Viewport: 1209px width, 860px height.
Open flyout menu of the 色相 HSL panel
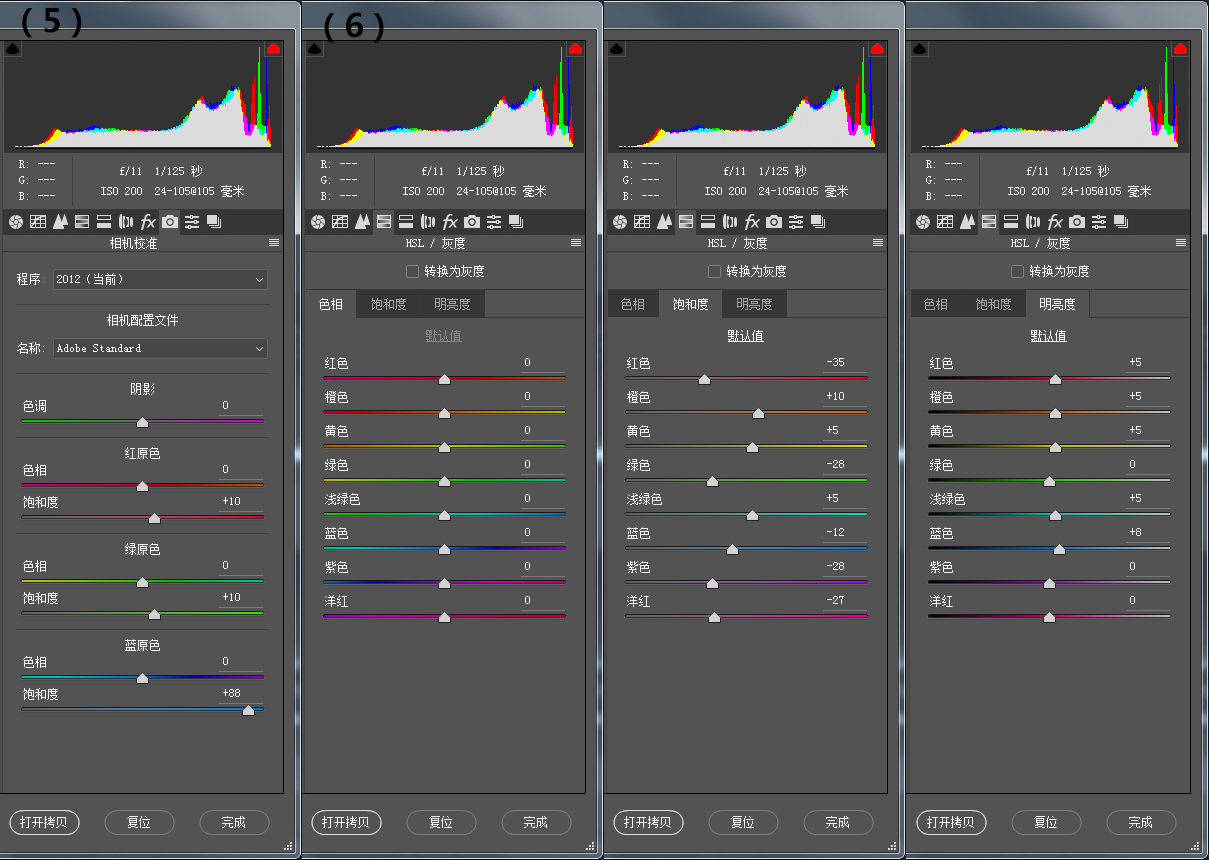576,243
